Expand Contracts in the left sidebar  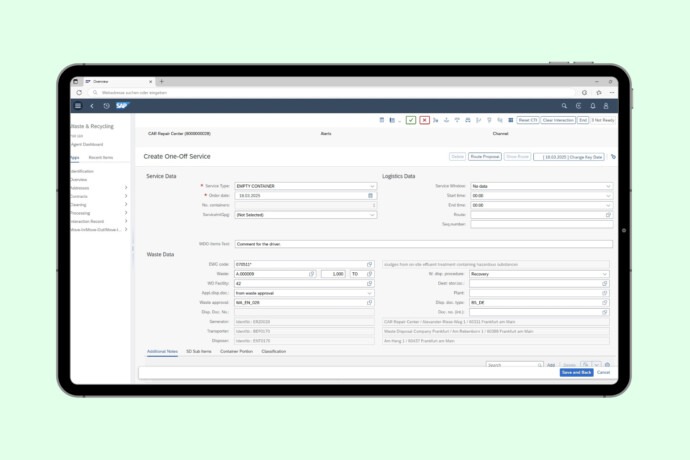(125, 196)
